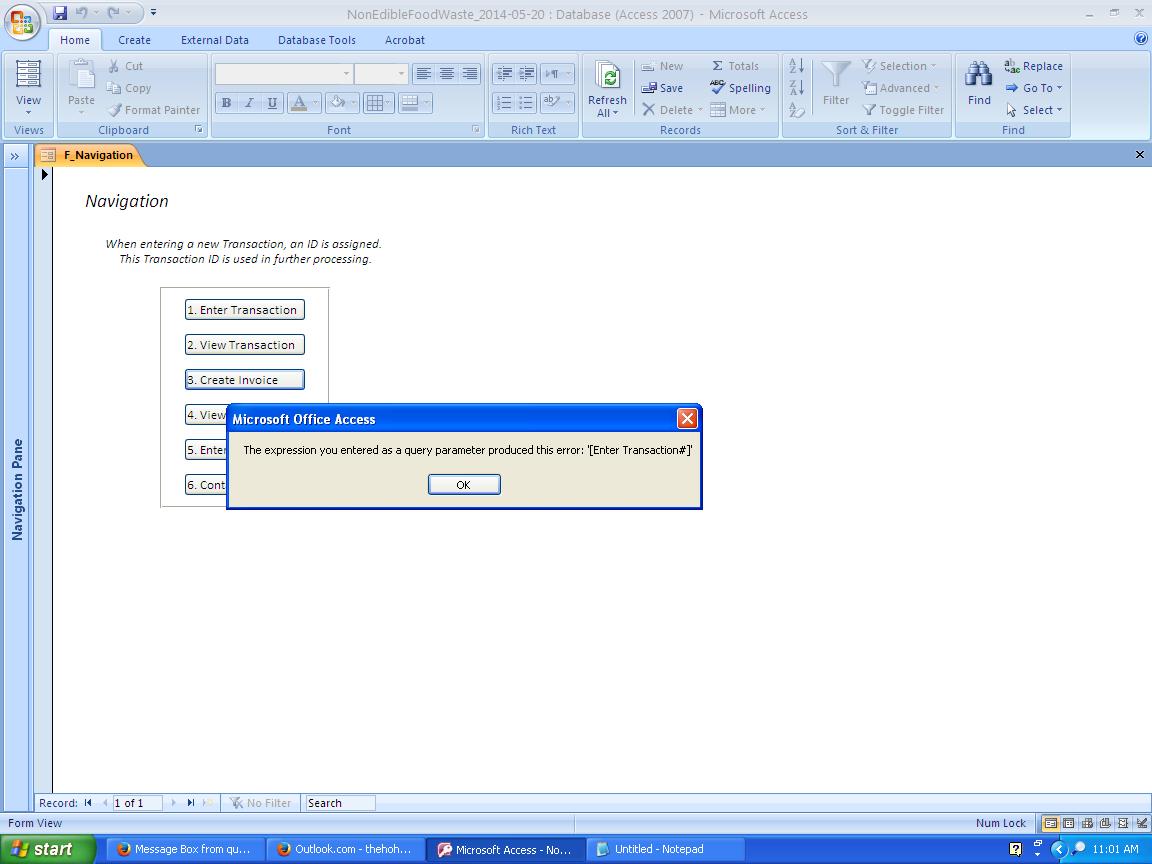Screen dimensions: 1152x864
Task: Switch to the Acrobat ribbon tab
Action: pos(405,40)
